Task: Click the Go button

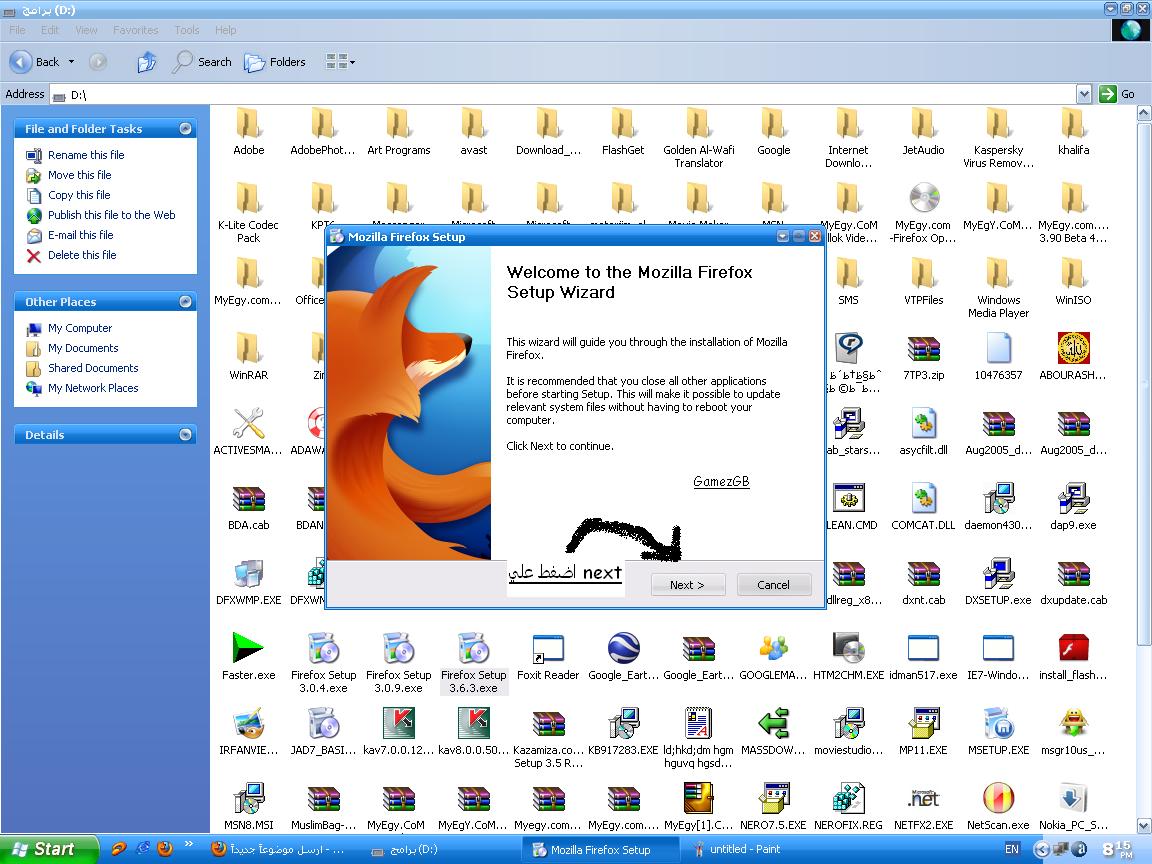Action: (x=1117, y=94)
